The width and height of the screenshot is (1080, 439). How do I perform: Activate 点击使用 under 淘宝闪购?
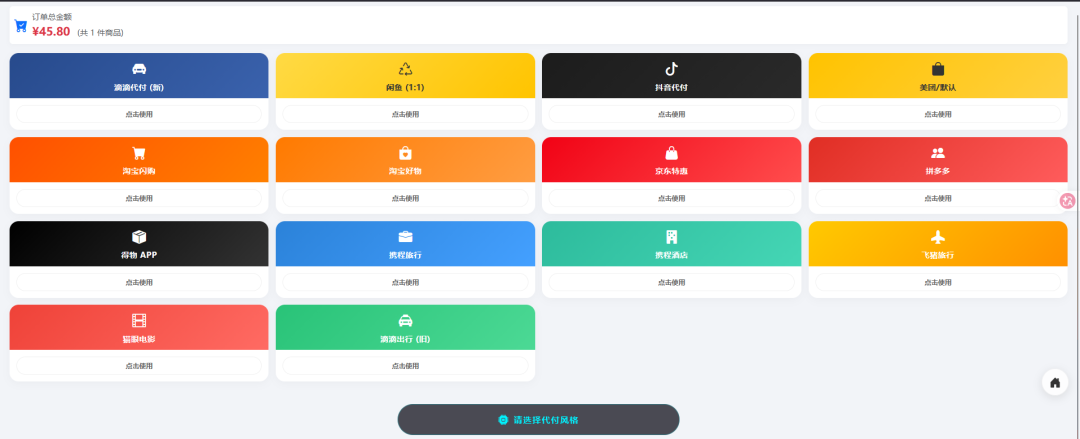click(x=139, y=198)
